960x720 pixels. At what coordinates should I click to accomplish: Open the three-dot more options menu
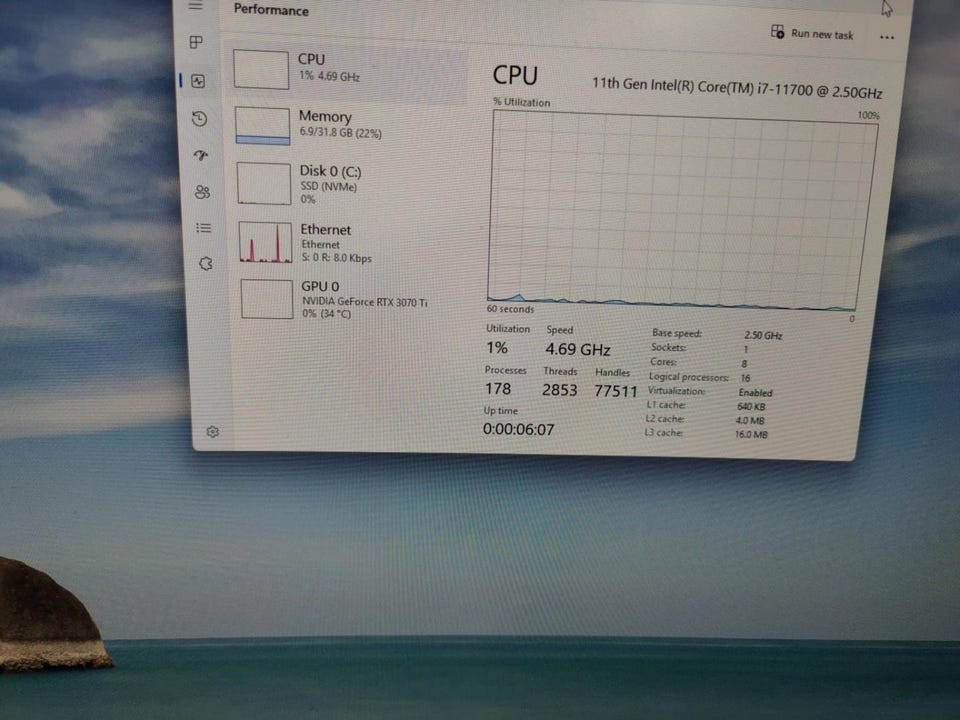pos(887,37)
